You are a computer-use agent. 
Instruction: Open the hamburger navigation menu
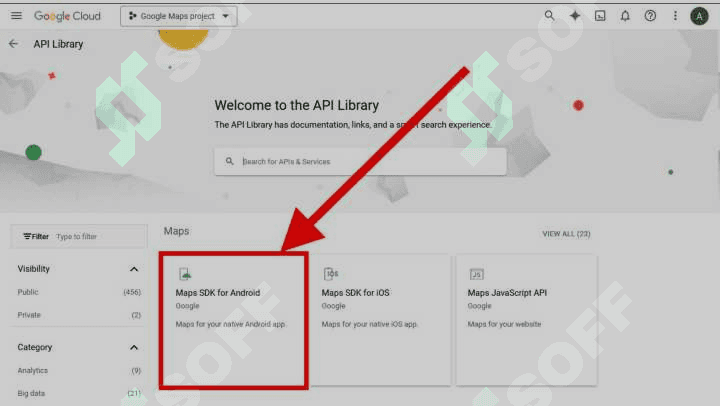point(16,16)
